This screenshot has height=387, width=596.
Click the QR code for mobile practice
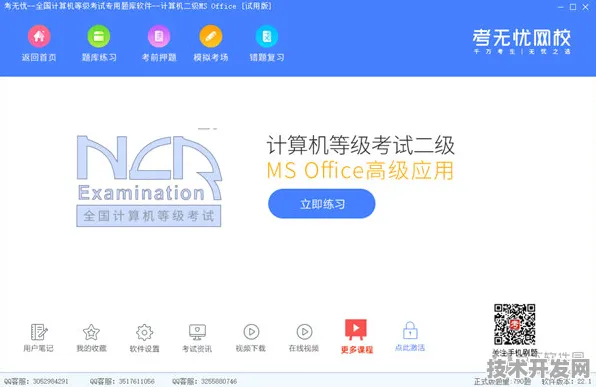pyautogui.click(x=515, y=324)
